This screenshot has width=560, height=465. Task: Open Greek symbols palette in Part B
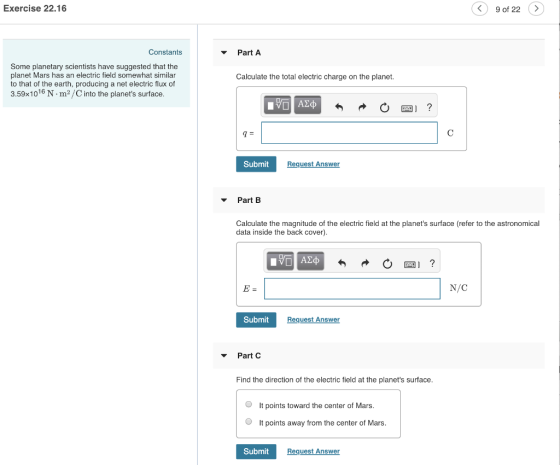[310, 260]
